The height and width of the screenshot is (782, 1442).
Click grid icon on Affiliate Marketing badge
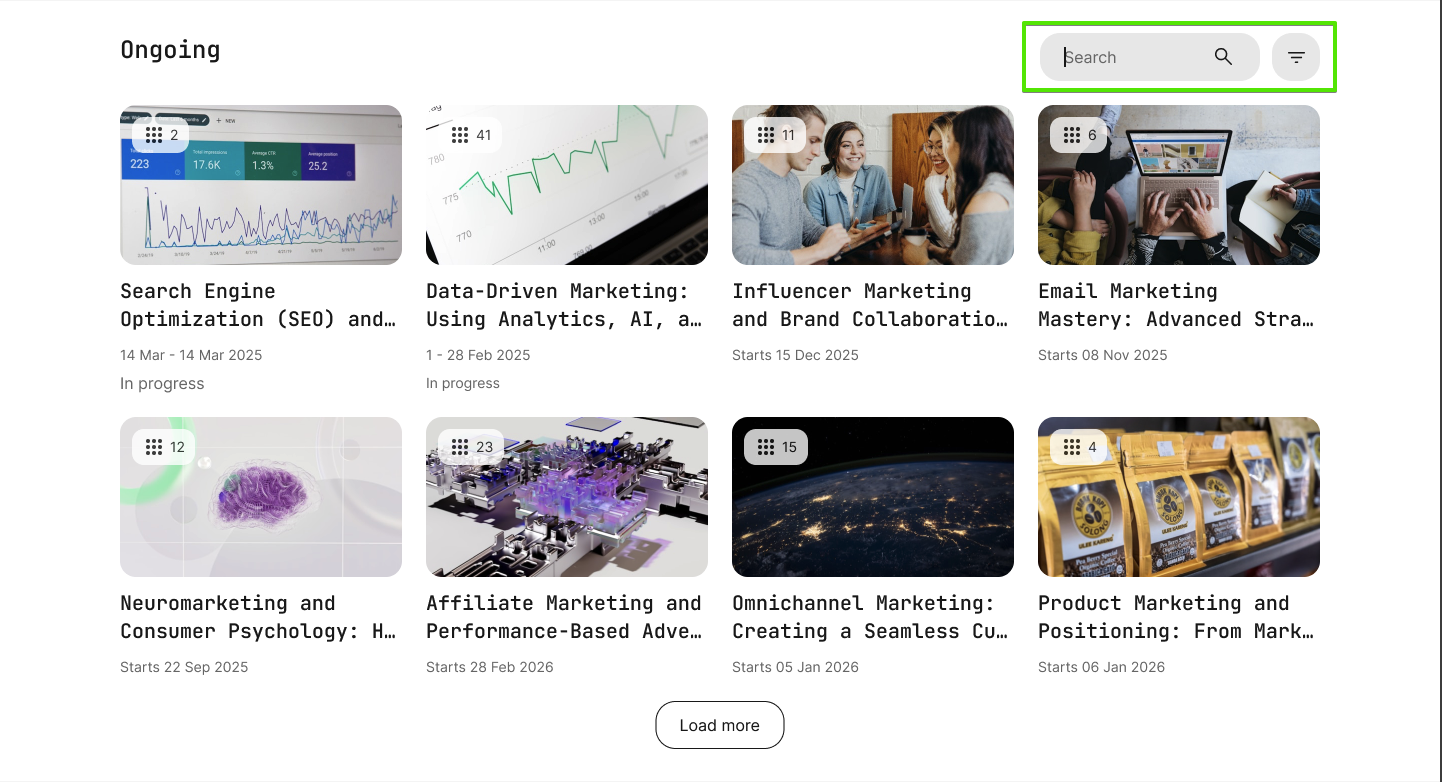(x=460, y=447)
